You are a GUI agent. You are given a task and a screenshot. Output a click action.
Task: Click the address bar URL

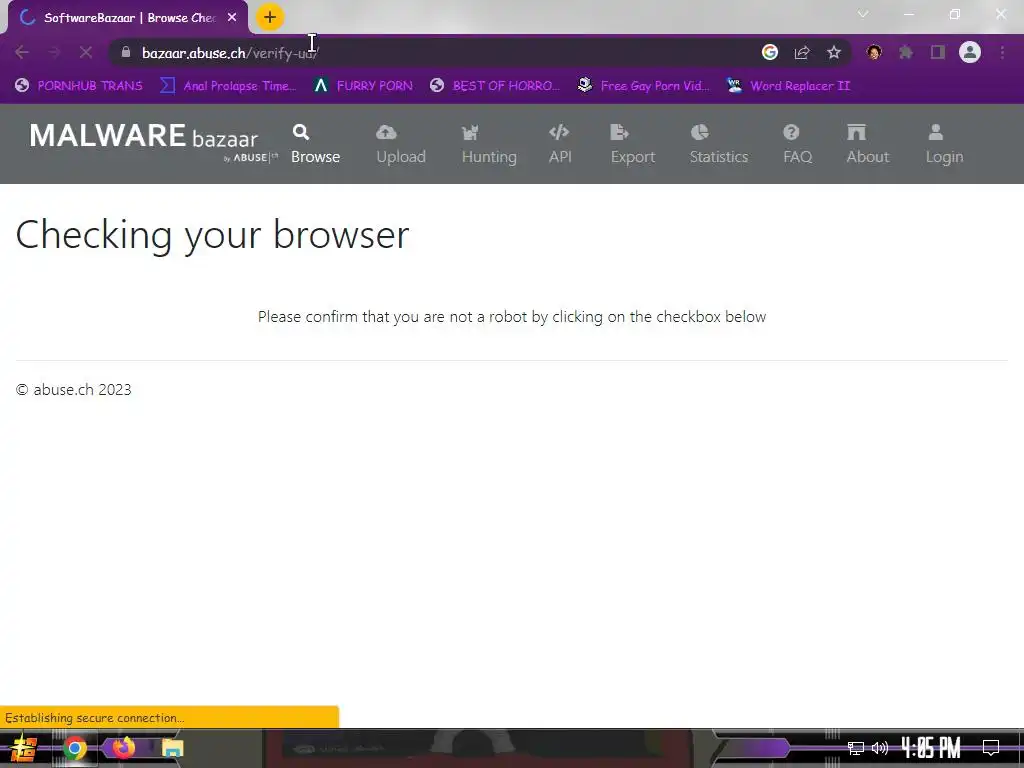230,53
